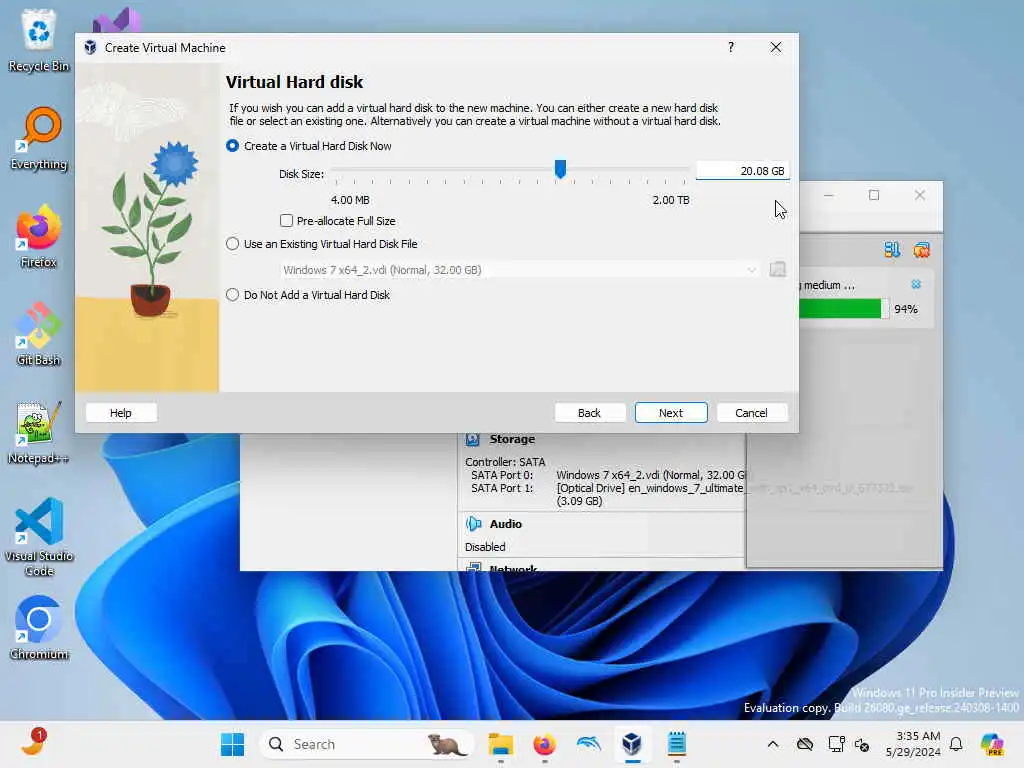Open File Explorer from the taskbar
The height and width of the screenshot is (768, 1024).
(x=501, y=744)
